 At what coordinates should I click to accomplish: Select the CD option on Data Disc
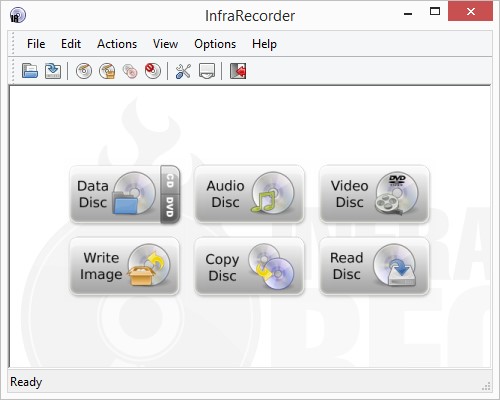pyautogui.click(x=170, y=180)
